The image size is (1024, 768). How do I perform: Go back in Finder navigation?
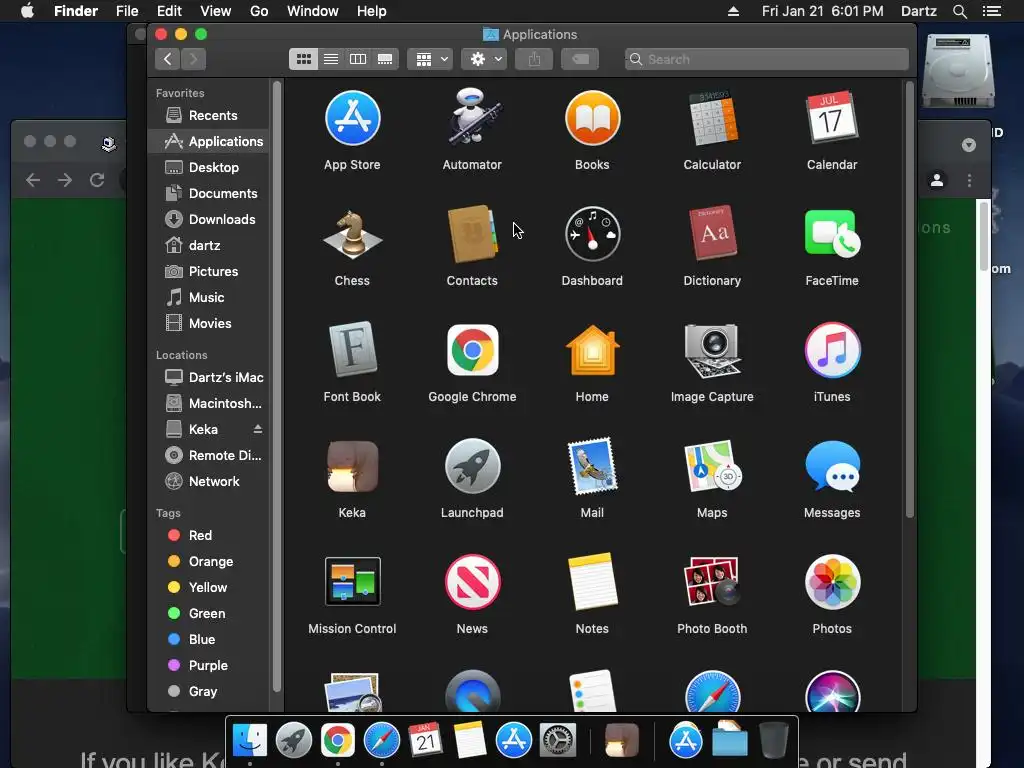[x=168, y=59]
